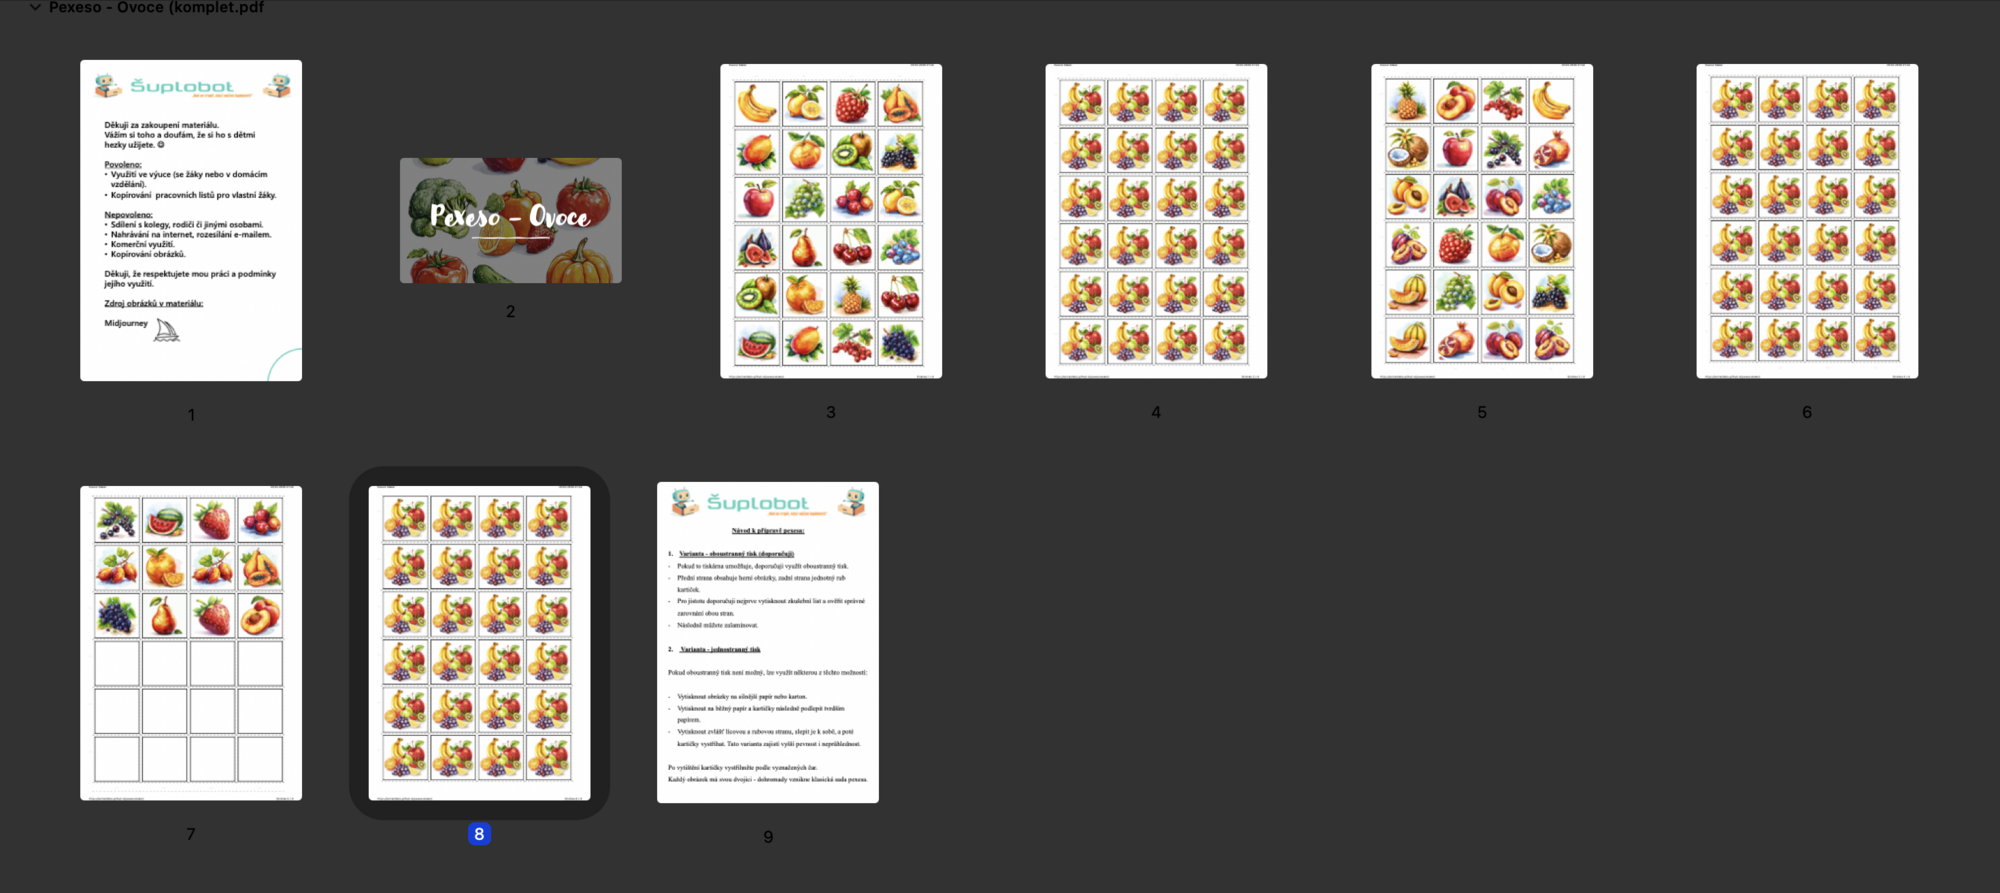Pick the page 5 fruit cards thumbnail
This screenshot has height=893, width=2000.
tap(1481, 221)
